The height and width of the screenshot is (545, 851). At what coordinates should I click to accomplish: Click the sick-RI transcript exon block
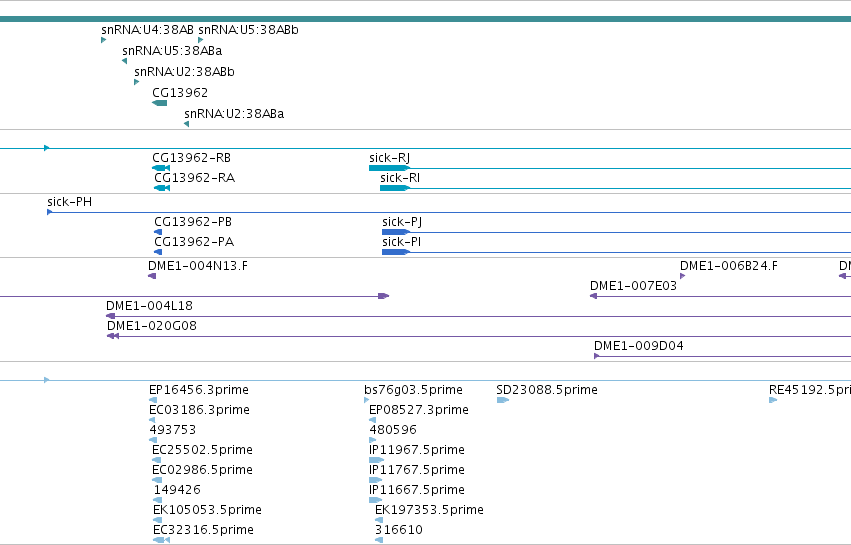click(395, 188)
